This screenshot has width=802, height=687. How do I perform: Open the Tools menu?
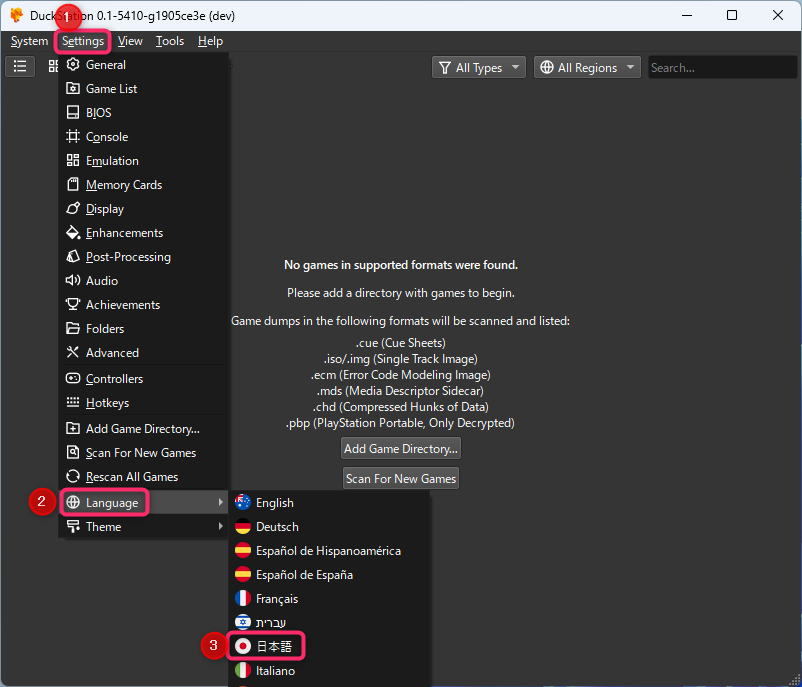click(170, 41)
